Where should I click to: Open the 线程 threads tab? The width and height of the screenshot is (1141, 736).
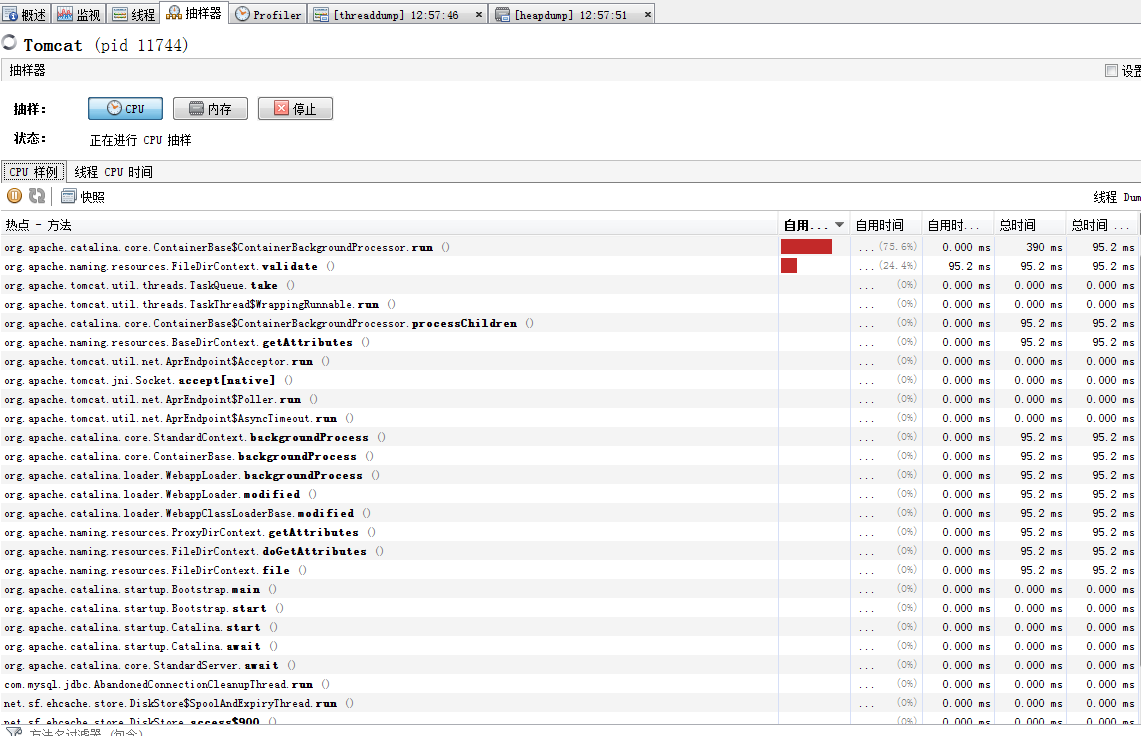pos(133,14)
